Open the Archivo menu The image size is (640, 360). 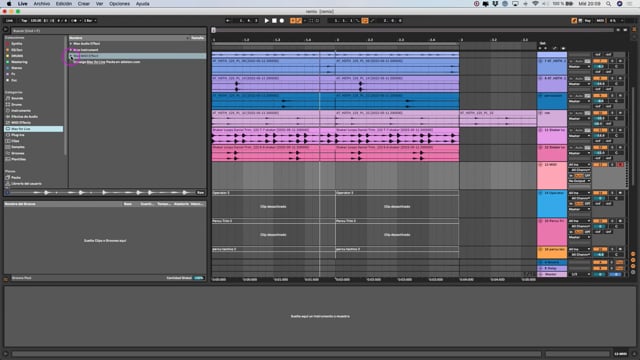[x=42, y=4]
